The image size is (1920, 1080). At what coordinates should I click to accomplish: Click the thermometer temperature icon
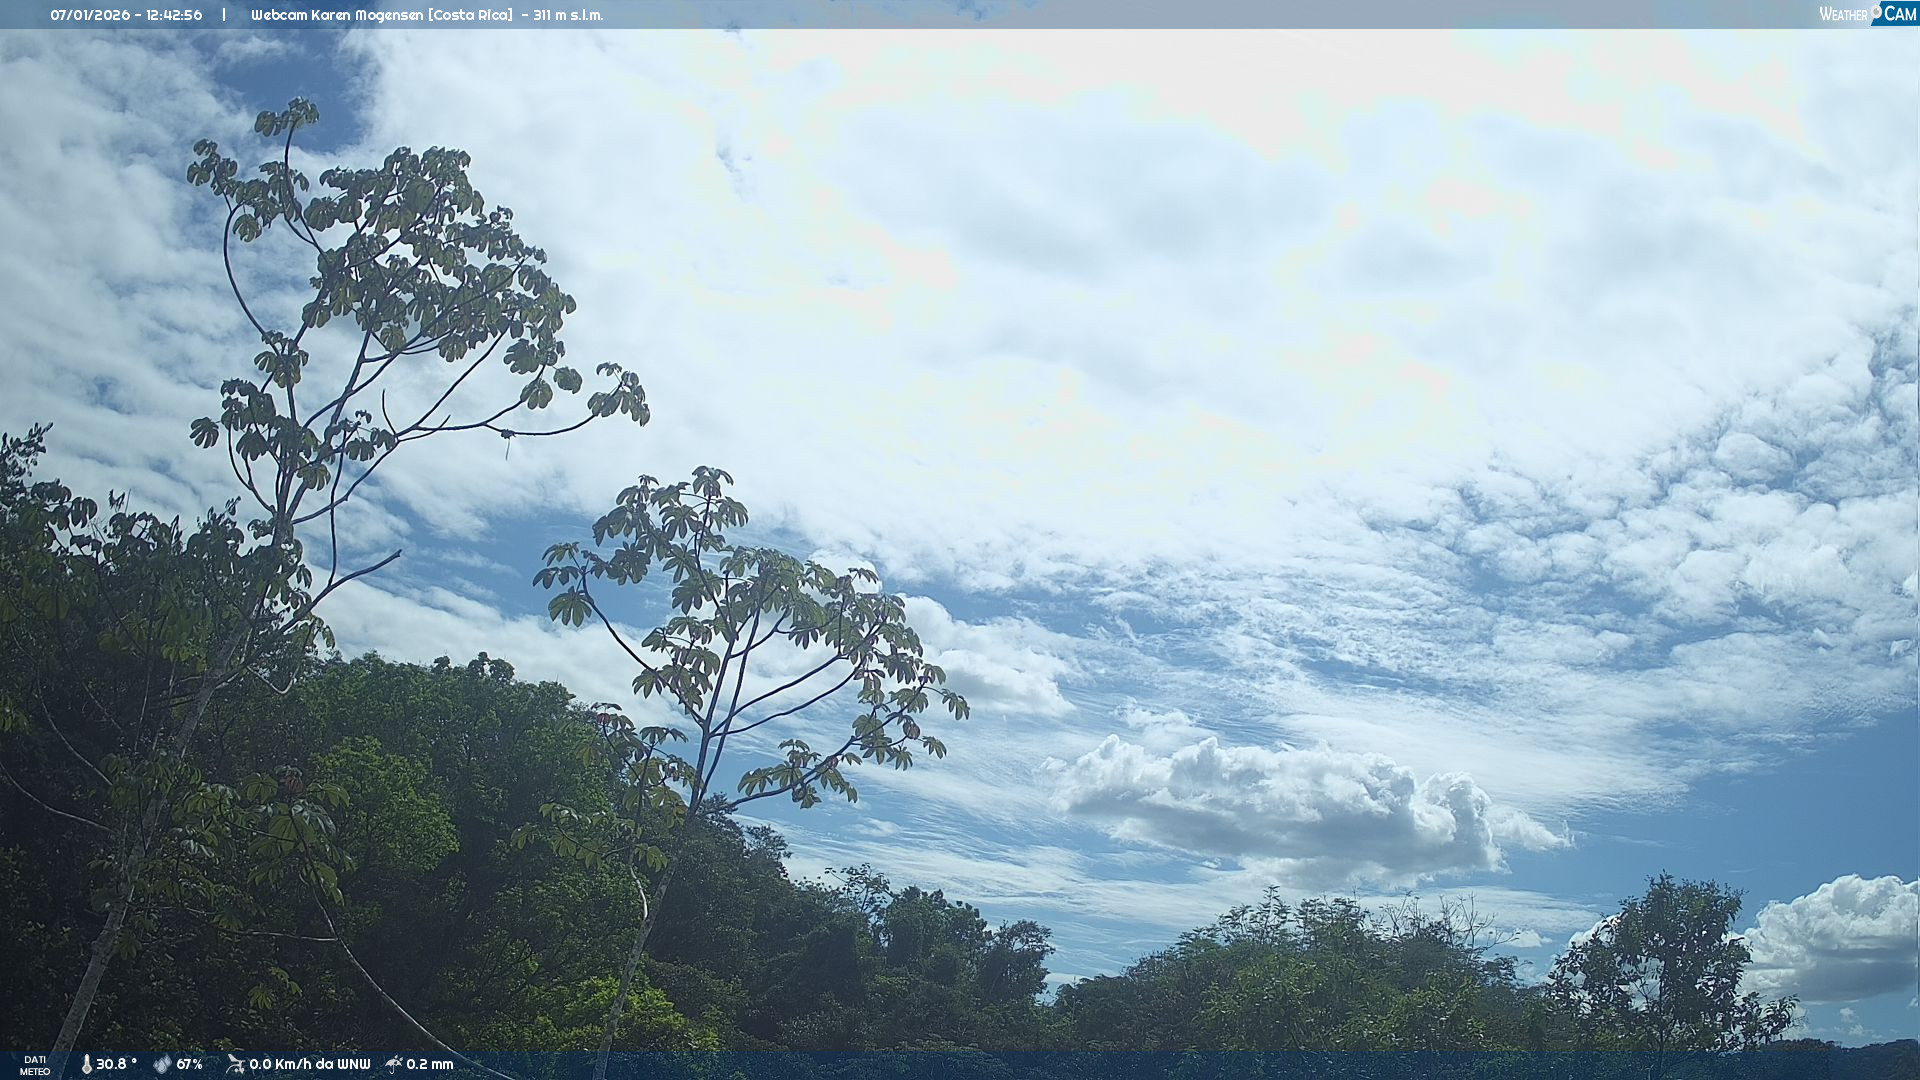[86, 1065]
